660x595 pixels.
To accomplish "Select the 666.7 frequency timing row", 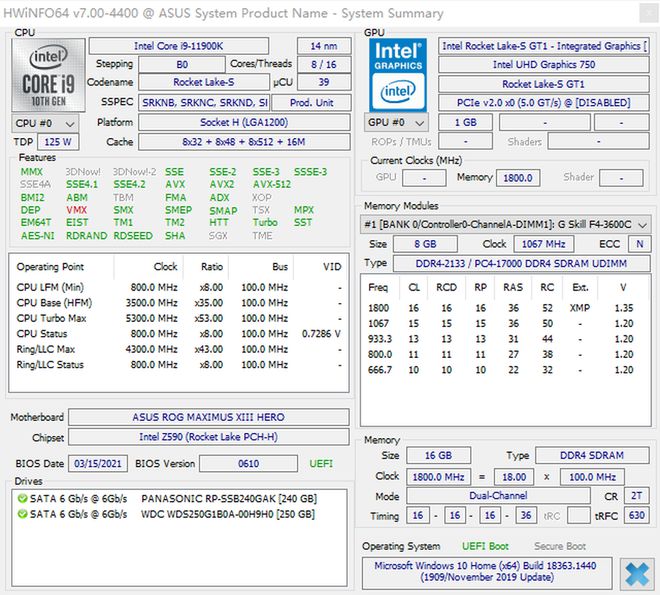I will pyautogui.click(x=501, y=370).
